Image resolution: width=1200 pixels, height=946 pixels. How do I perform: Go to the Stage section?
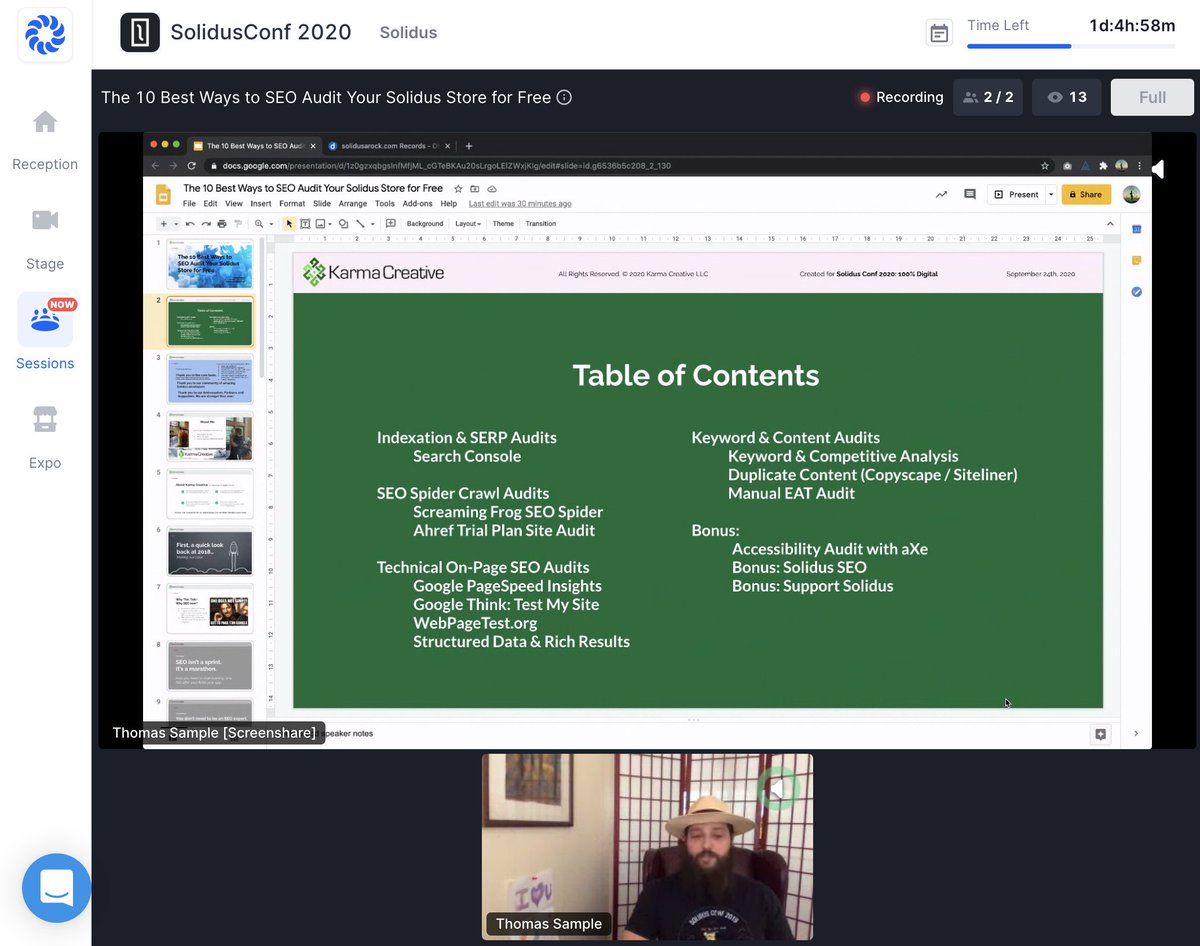tap(45, 240)
